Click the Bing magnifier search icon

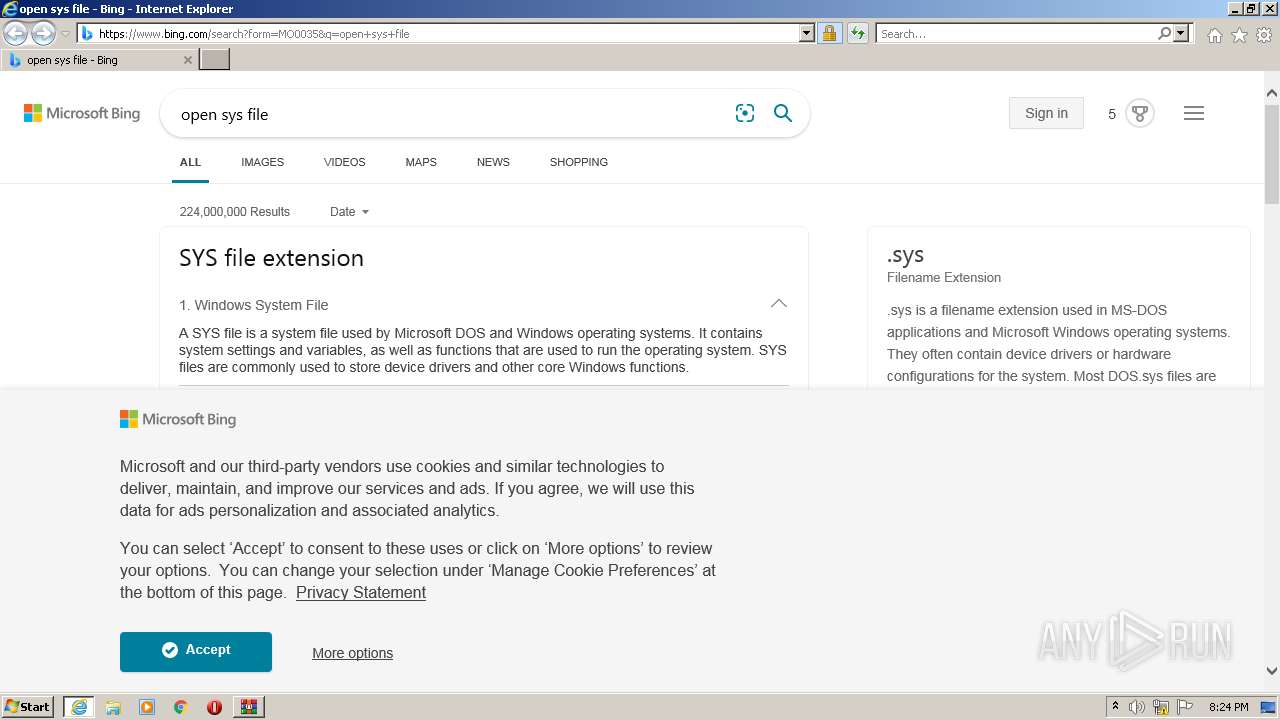coord(783,114)
